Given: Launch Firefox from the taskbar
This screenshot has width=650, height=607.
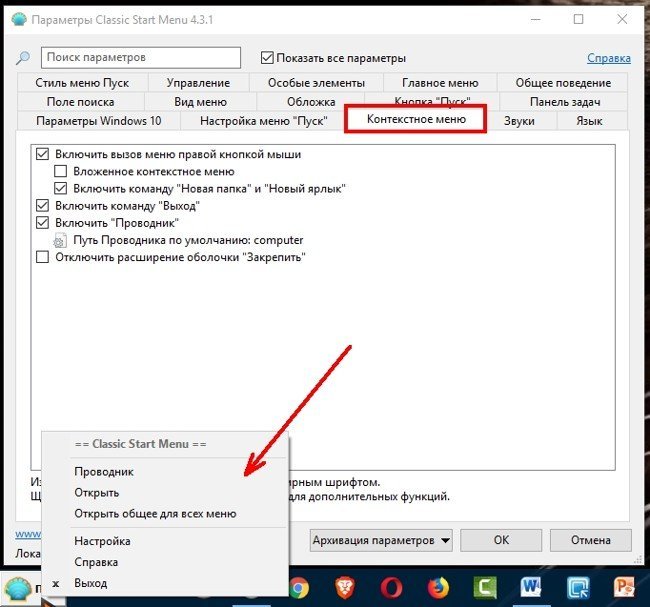Looking at the screenshot, I should click(438, 588).
